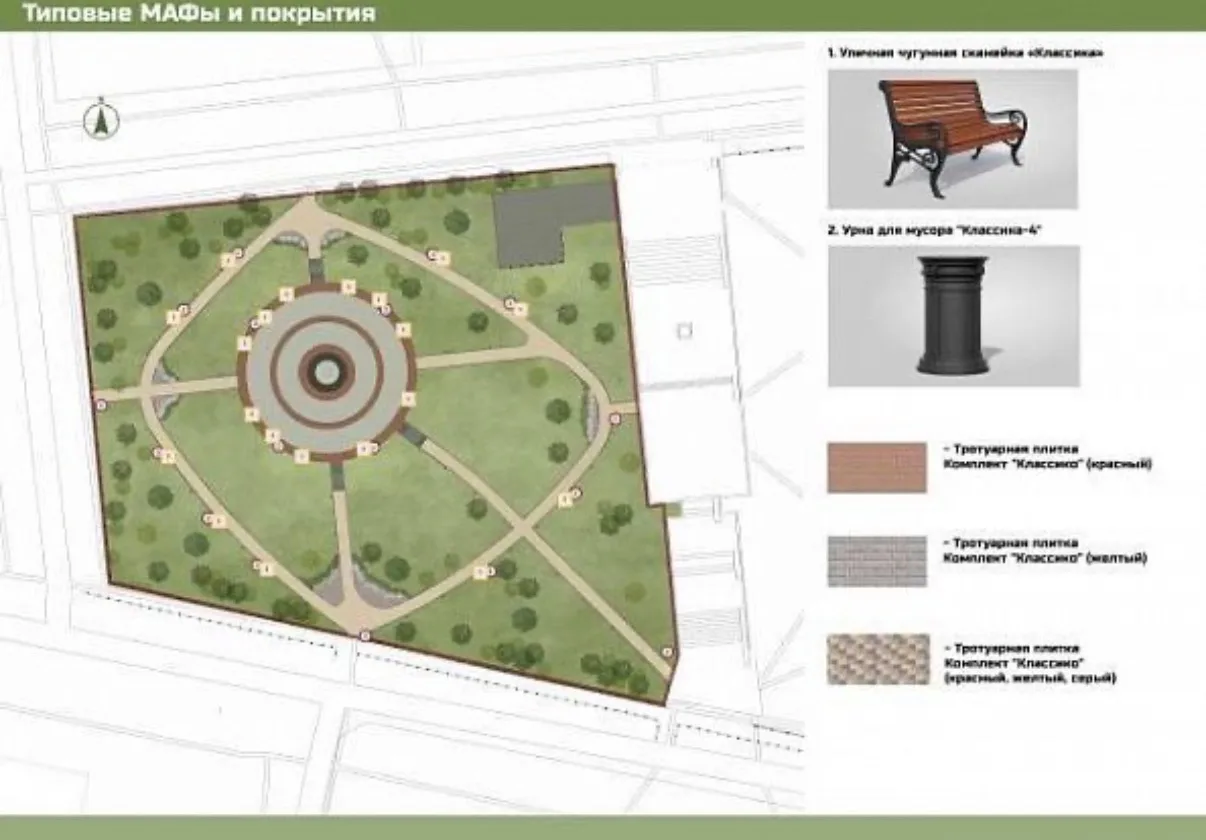Pick the red "Классико" paving tile swatch
Screen dimensions: 1206x840
(876, 467)
